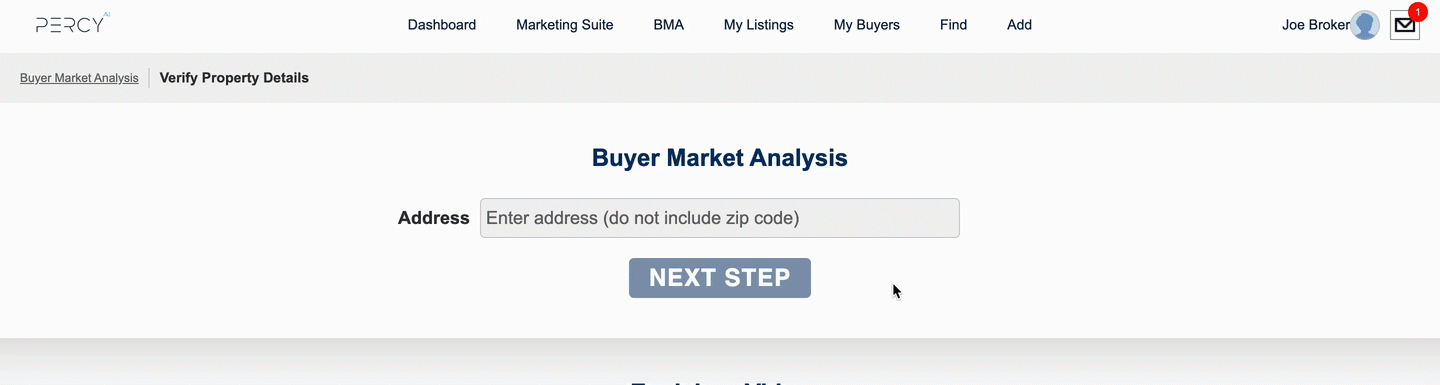The width and height of the screenshot is (1440, 385).
Task: Open the Marketing Suite menu
Action: 565,25
